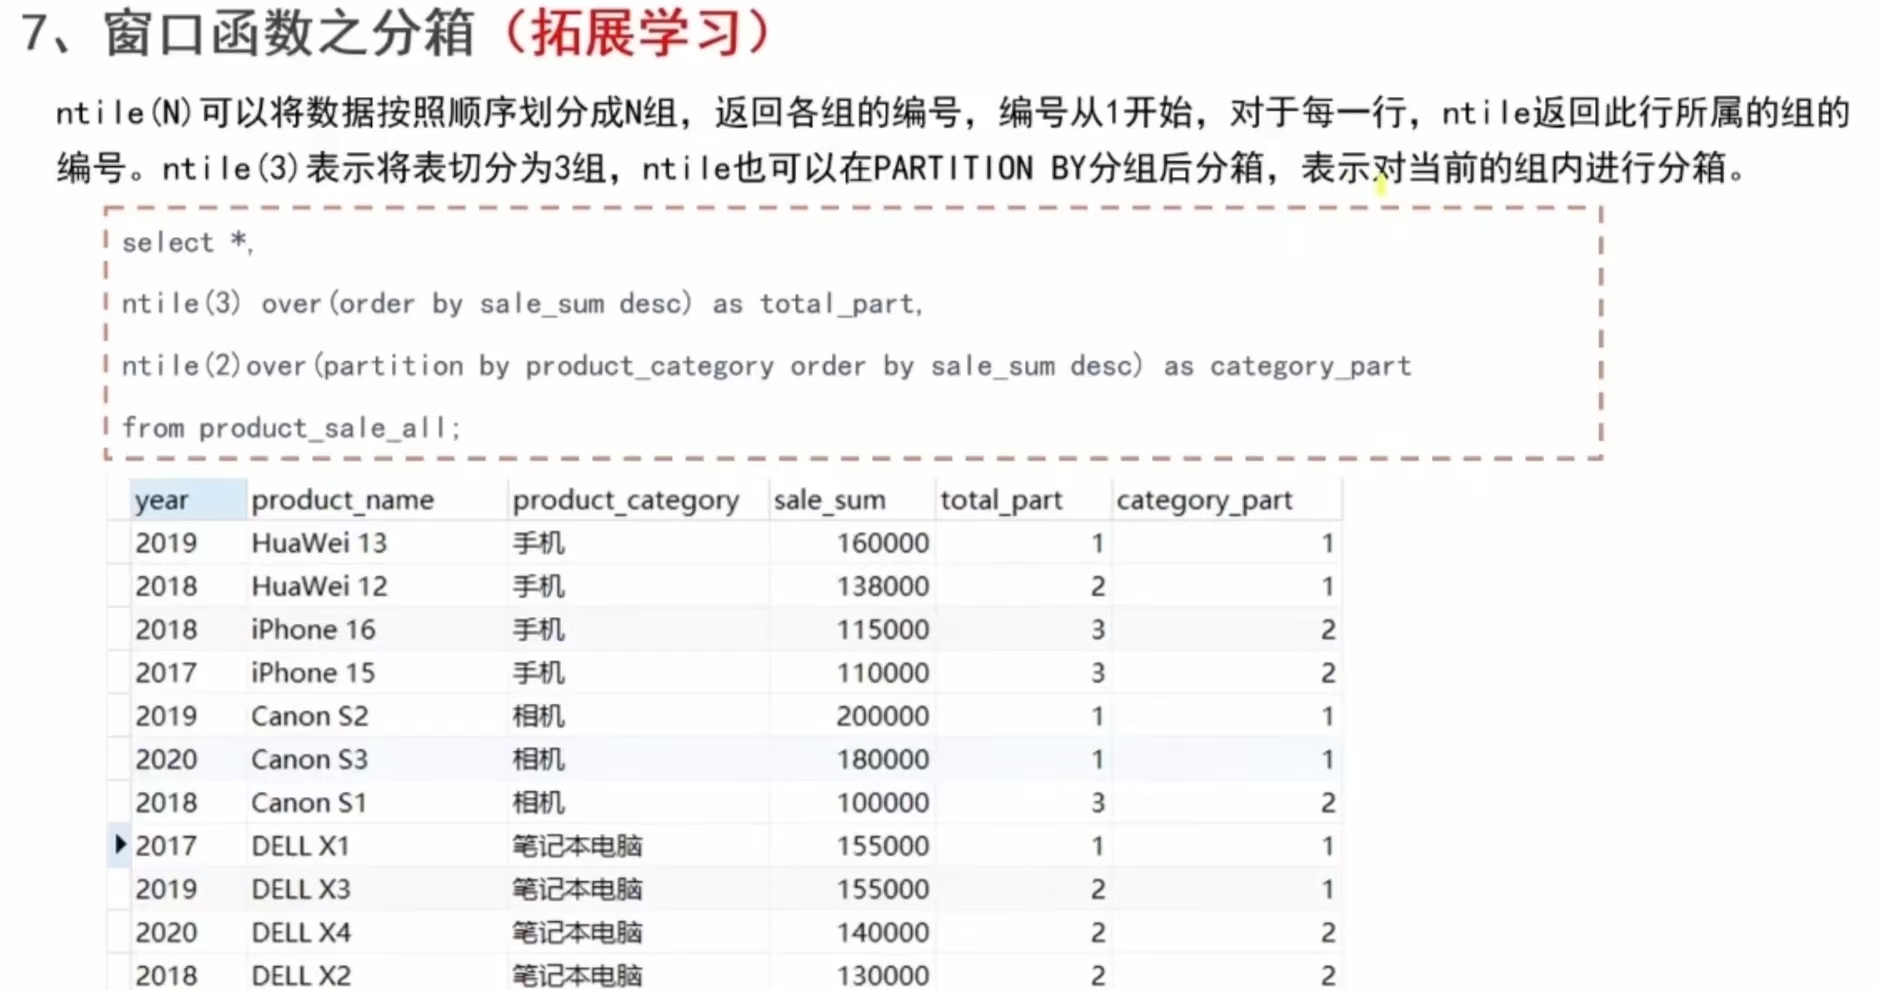Click the sale_sum value 110000
Image resolution: width=1878 pixels, height=990 pixels.
883,672
